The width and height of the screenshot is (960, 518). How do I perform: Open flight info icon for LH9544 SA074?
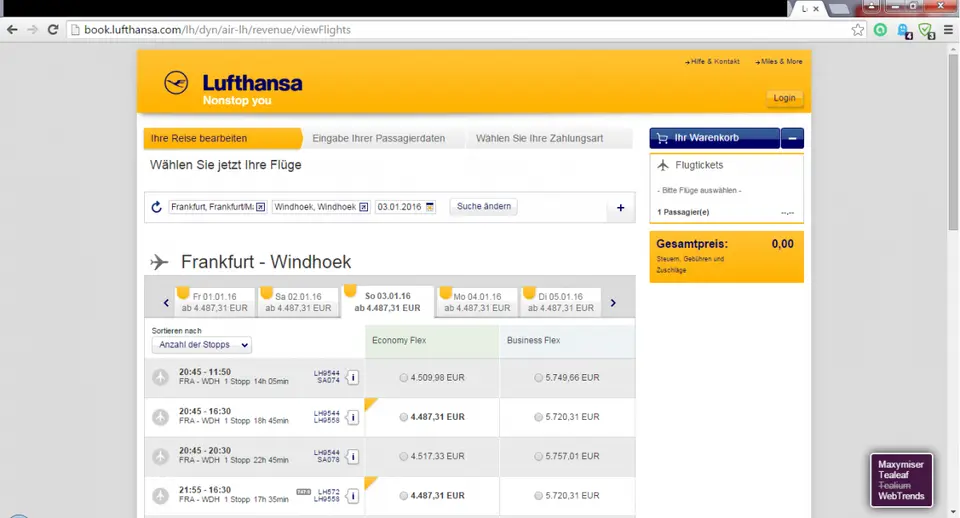point(353,378)
